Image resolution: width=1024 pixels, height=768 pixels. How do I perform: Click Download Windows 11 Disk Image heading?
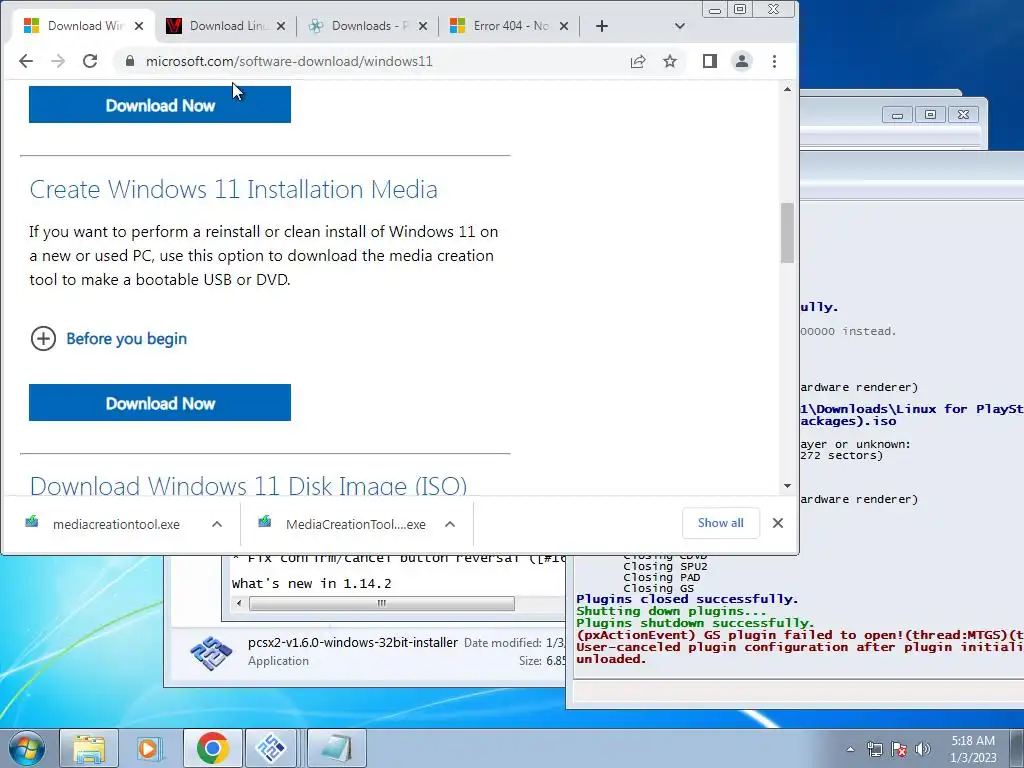point(248,485)
